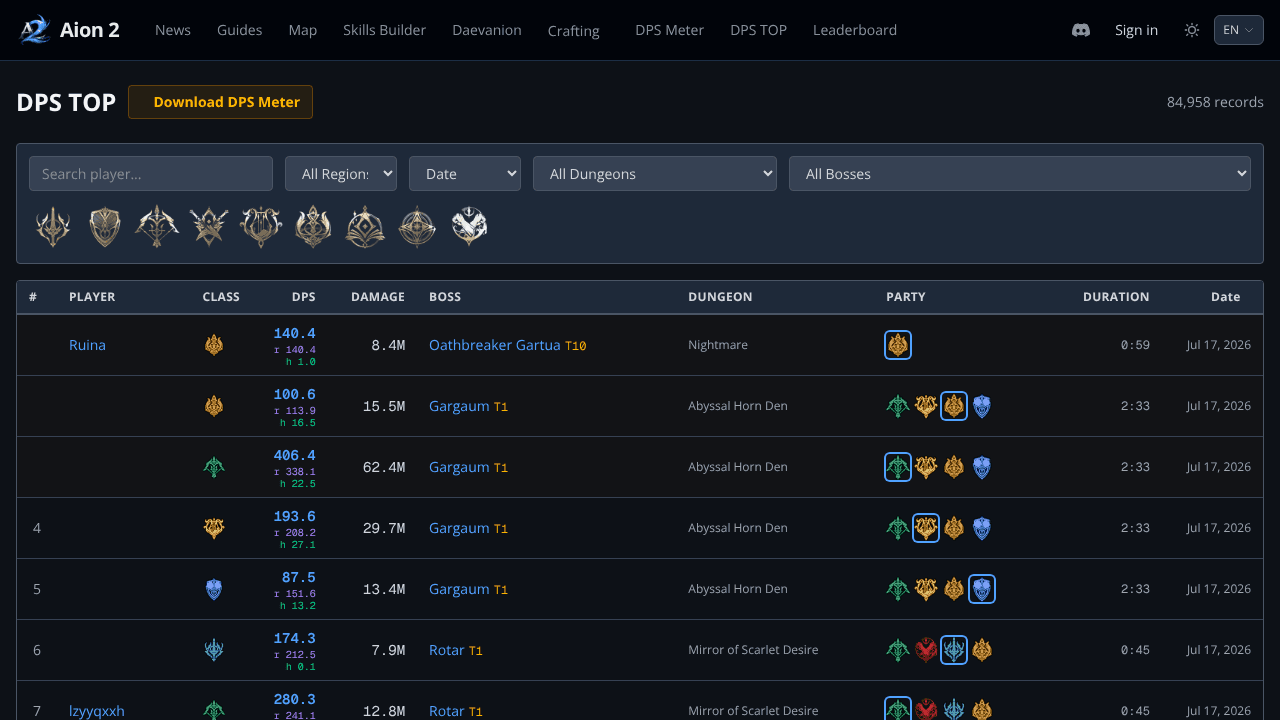
Task: Click green party icon in 174.3 DPS row
Action: [898, 650]
